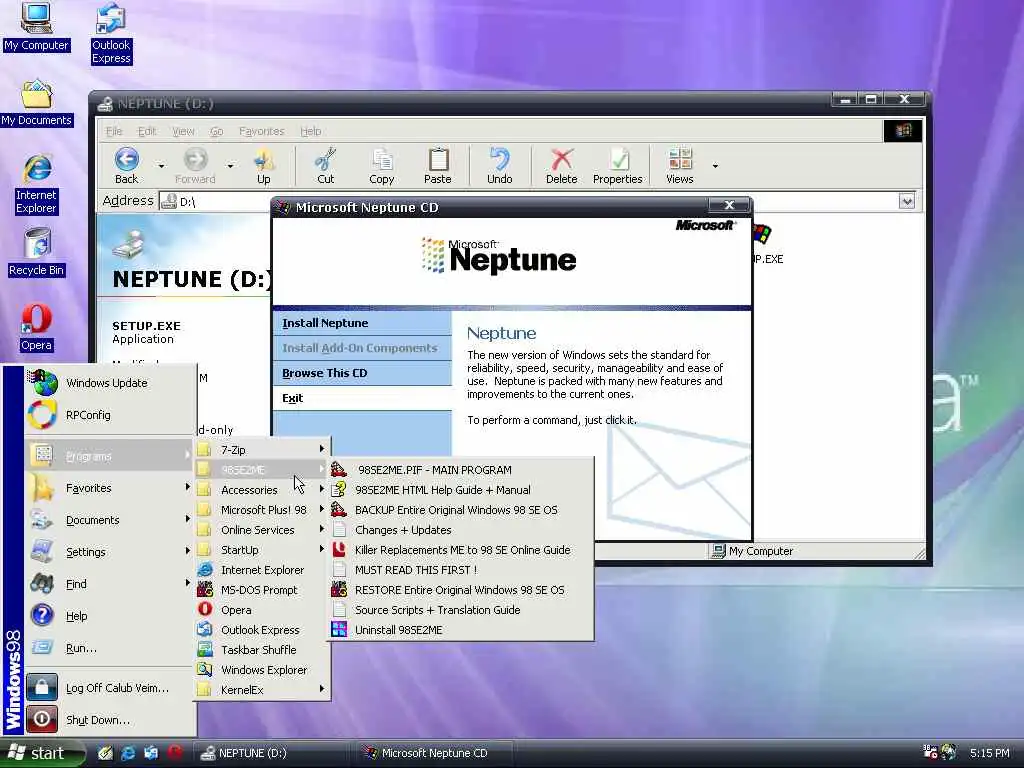The width and height of the screenshot is (1024, 768).
Task: Close the Microsoft Neptune CD dialog
Action: [729, 206]
